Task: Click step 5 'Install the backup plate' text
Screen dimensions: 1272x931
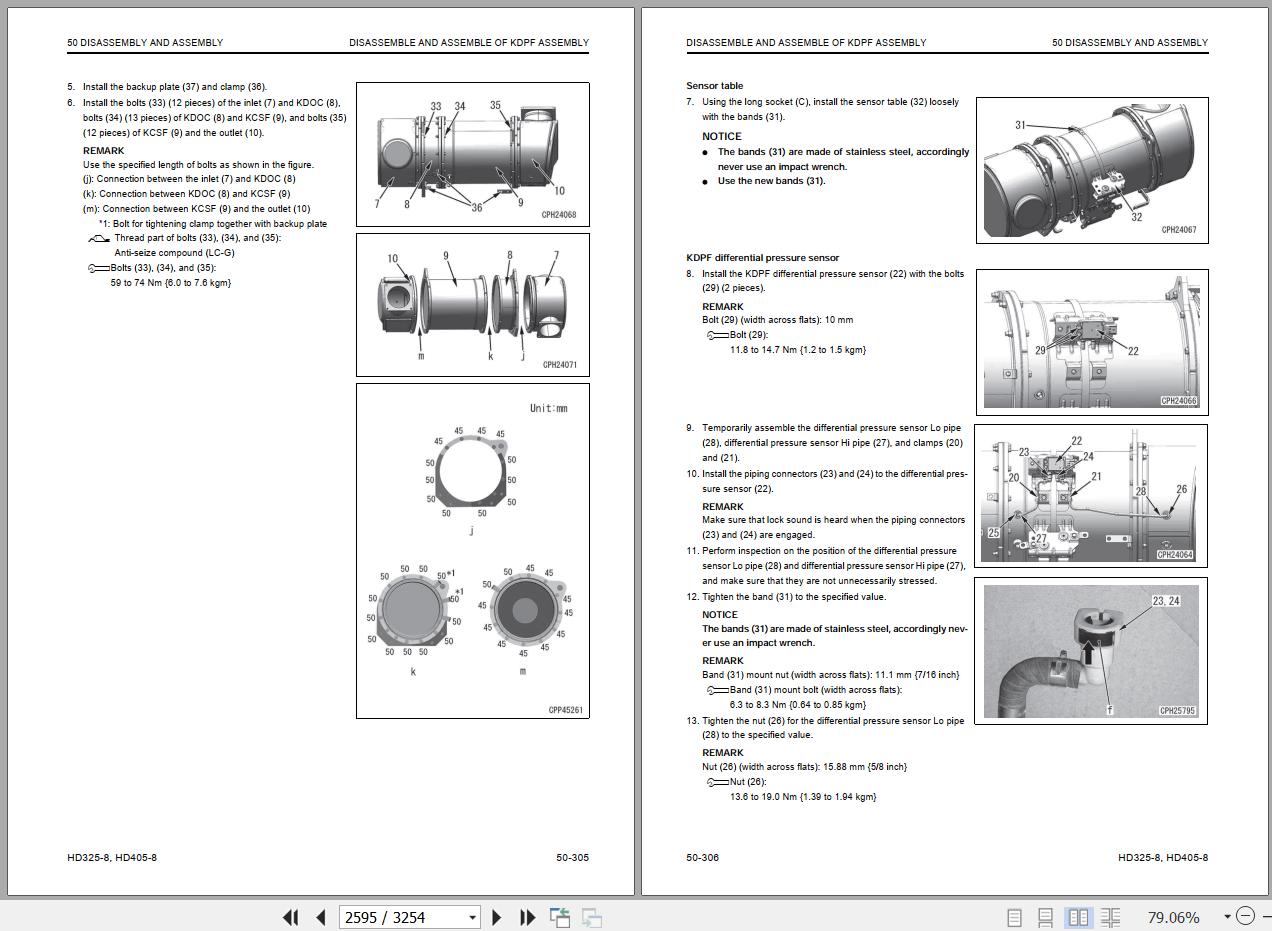Action: point(175,87)
